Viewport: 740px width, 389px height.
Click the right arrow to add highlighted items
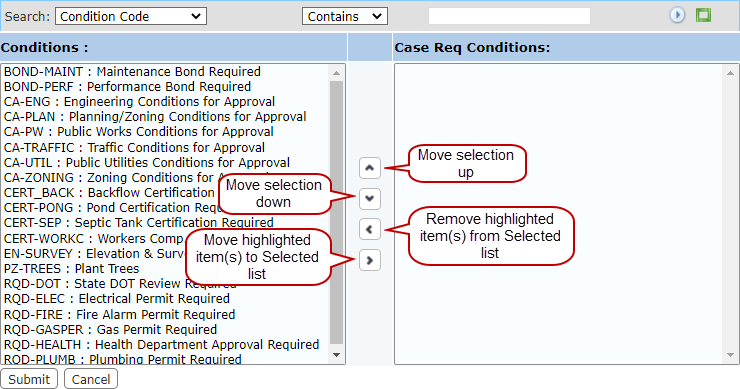[370, 260]
